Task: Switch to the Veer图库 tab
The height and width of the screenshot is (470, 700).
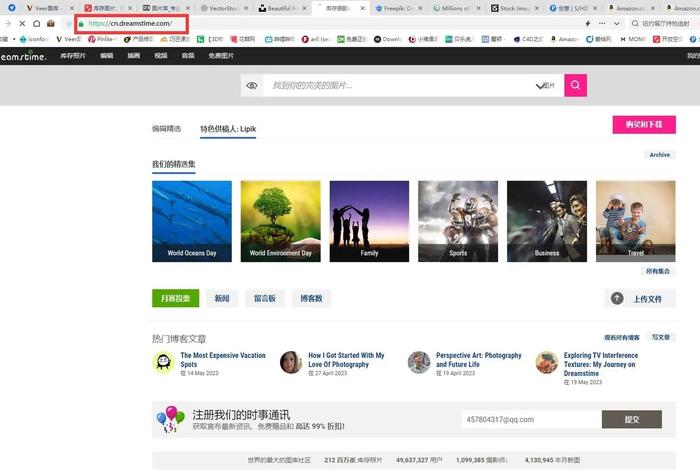Action: [x=46, y=8]
